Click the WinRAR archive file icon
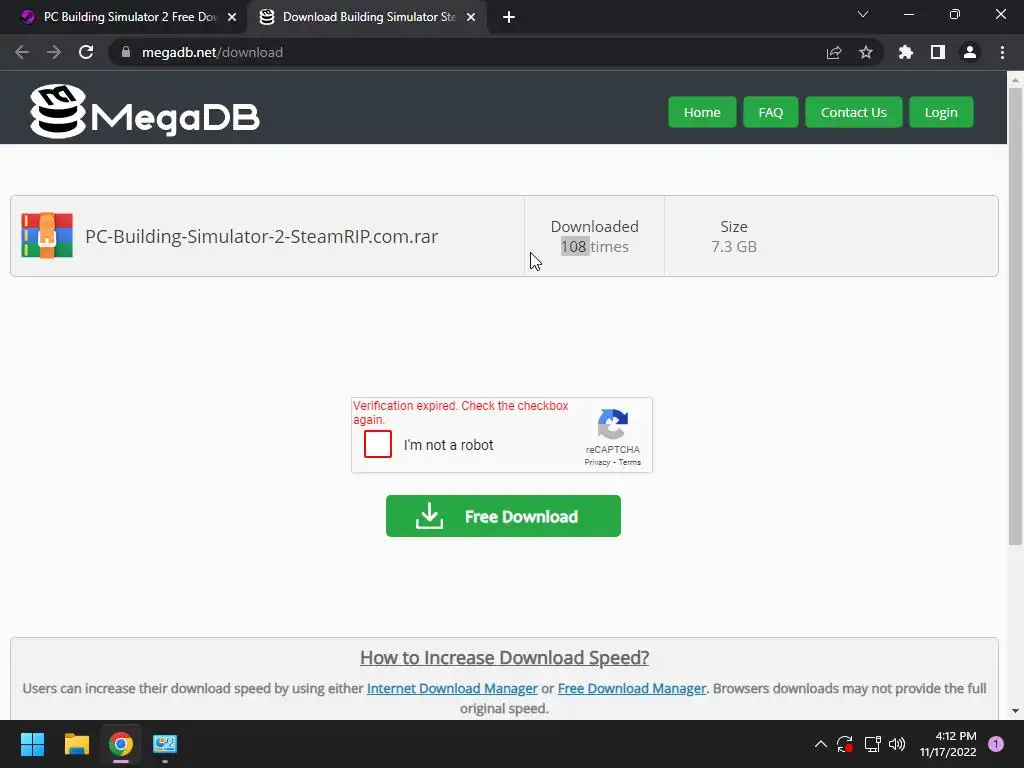 (47, 236)
